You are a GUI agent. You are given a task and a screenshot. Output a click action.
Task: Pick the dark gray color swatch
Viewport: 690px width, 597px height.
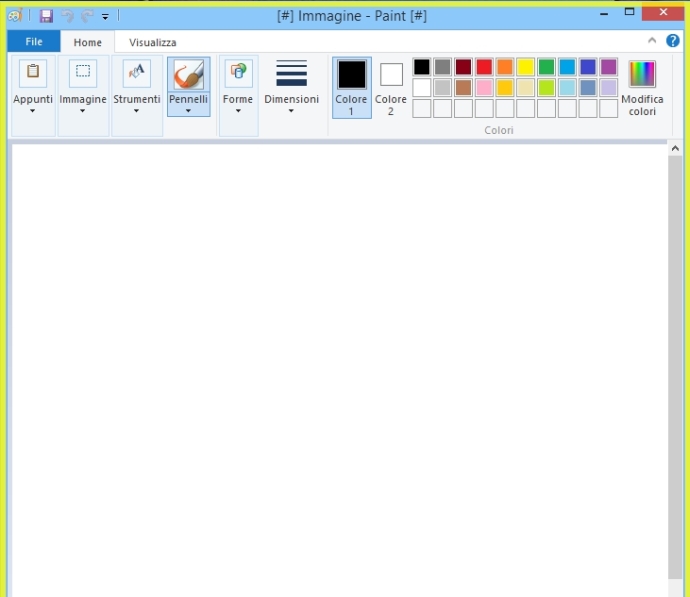coord(442,67)
